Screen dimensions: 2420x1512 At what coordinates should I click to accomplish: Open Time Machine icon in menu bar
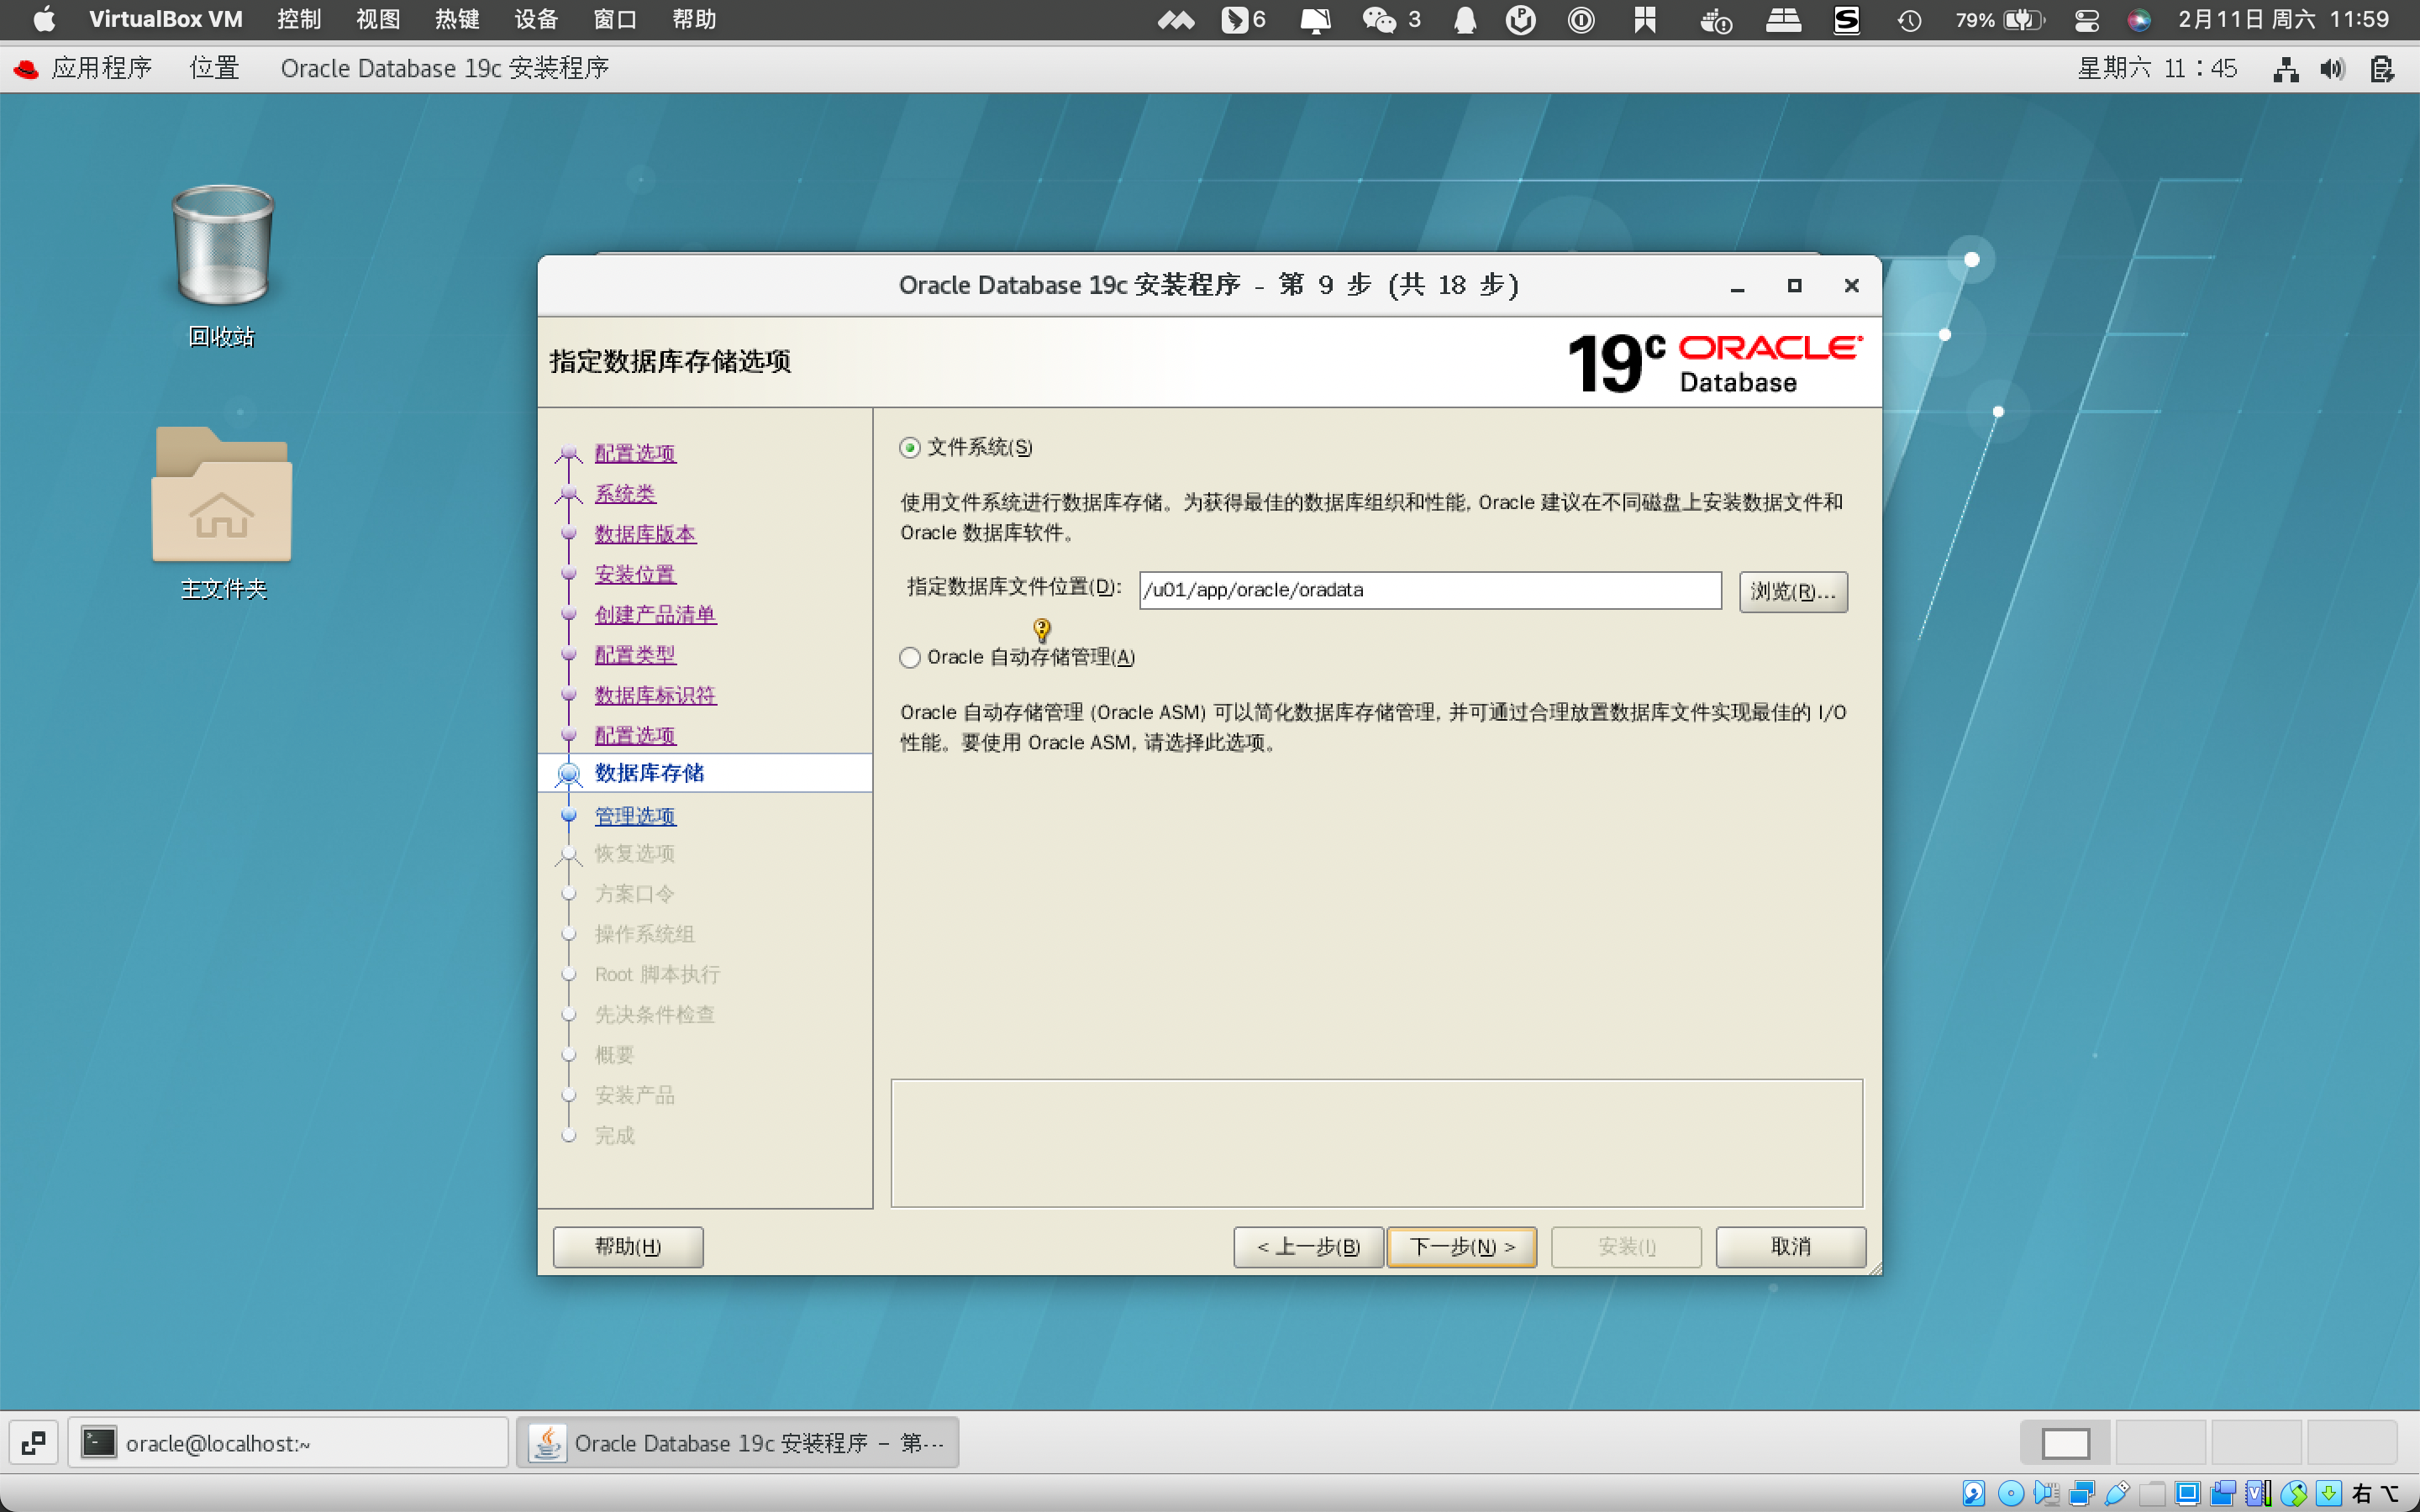pos(1909,21)
